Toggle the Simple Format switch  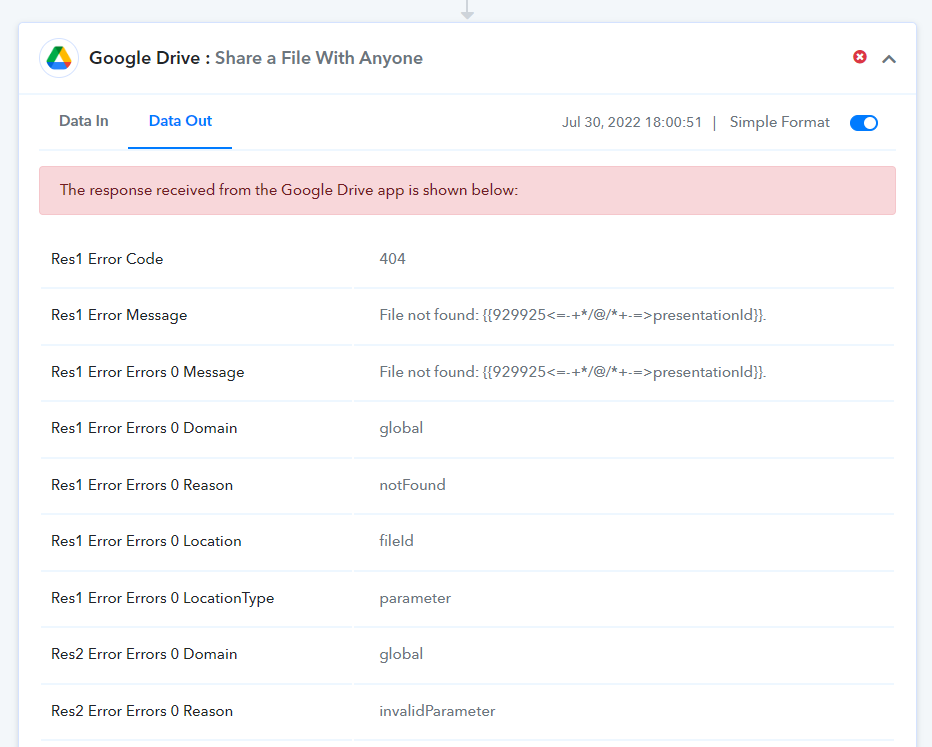[864, 123]
